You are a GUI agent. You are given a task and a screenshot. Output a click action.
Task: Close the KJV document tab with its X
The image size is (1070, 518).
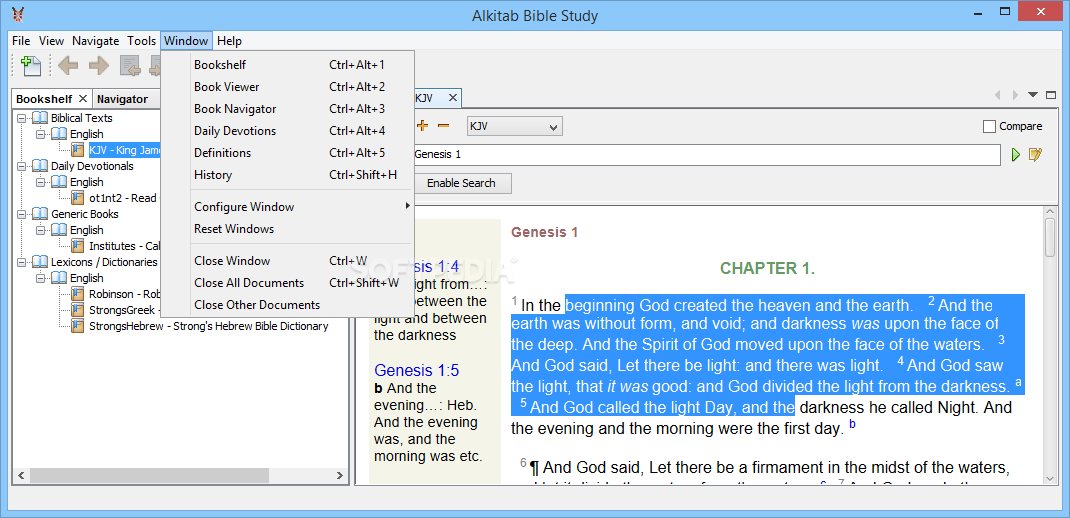tap(452, 98)
